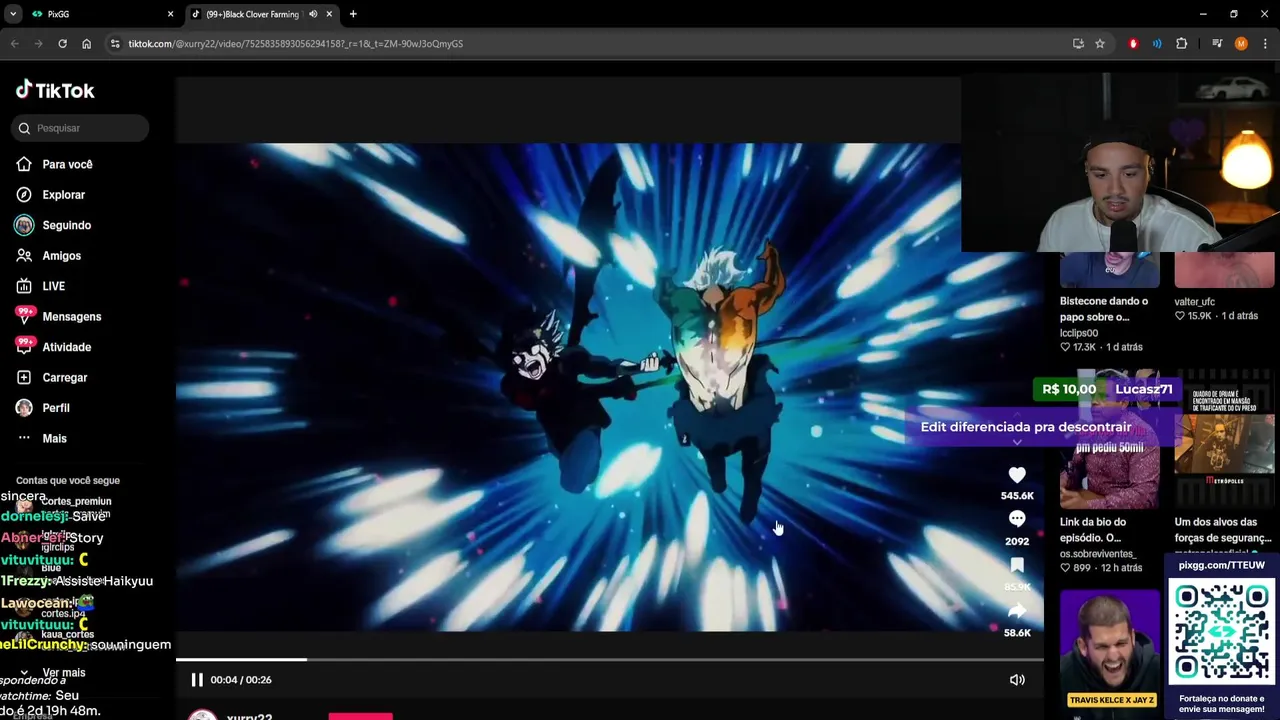Open the blue sound extension icon
Image resolution: width=1280 pixels, height=720 pixels.
[1157, 44]
